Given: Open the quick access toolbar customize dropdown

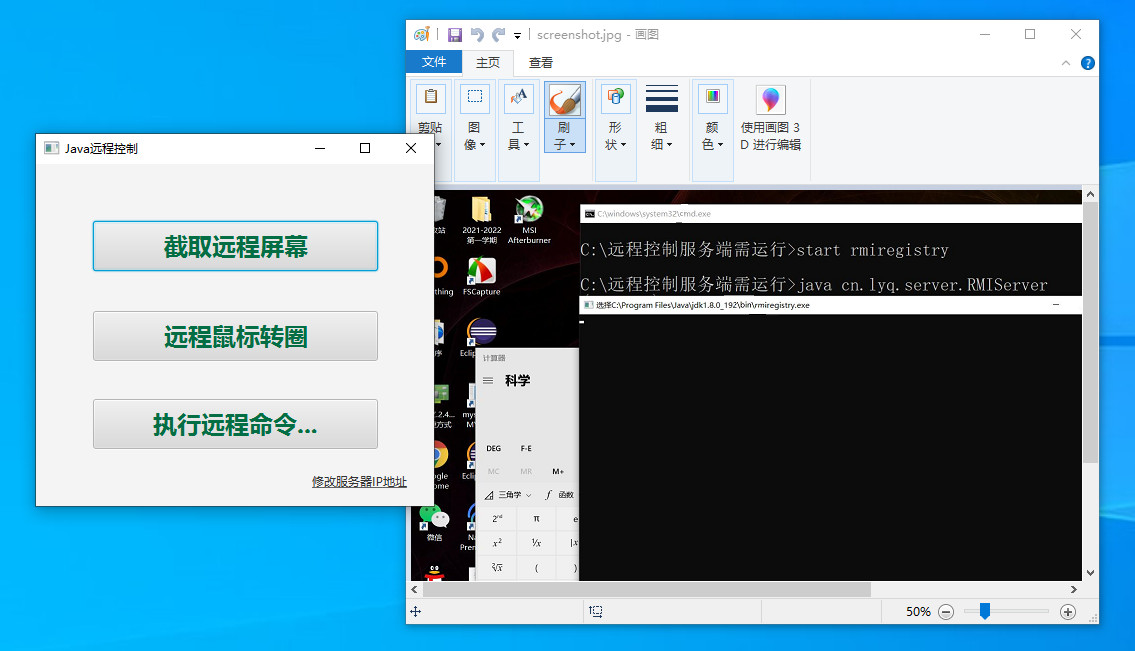Looking at the screenshot, I should point(518,35).
